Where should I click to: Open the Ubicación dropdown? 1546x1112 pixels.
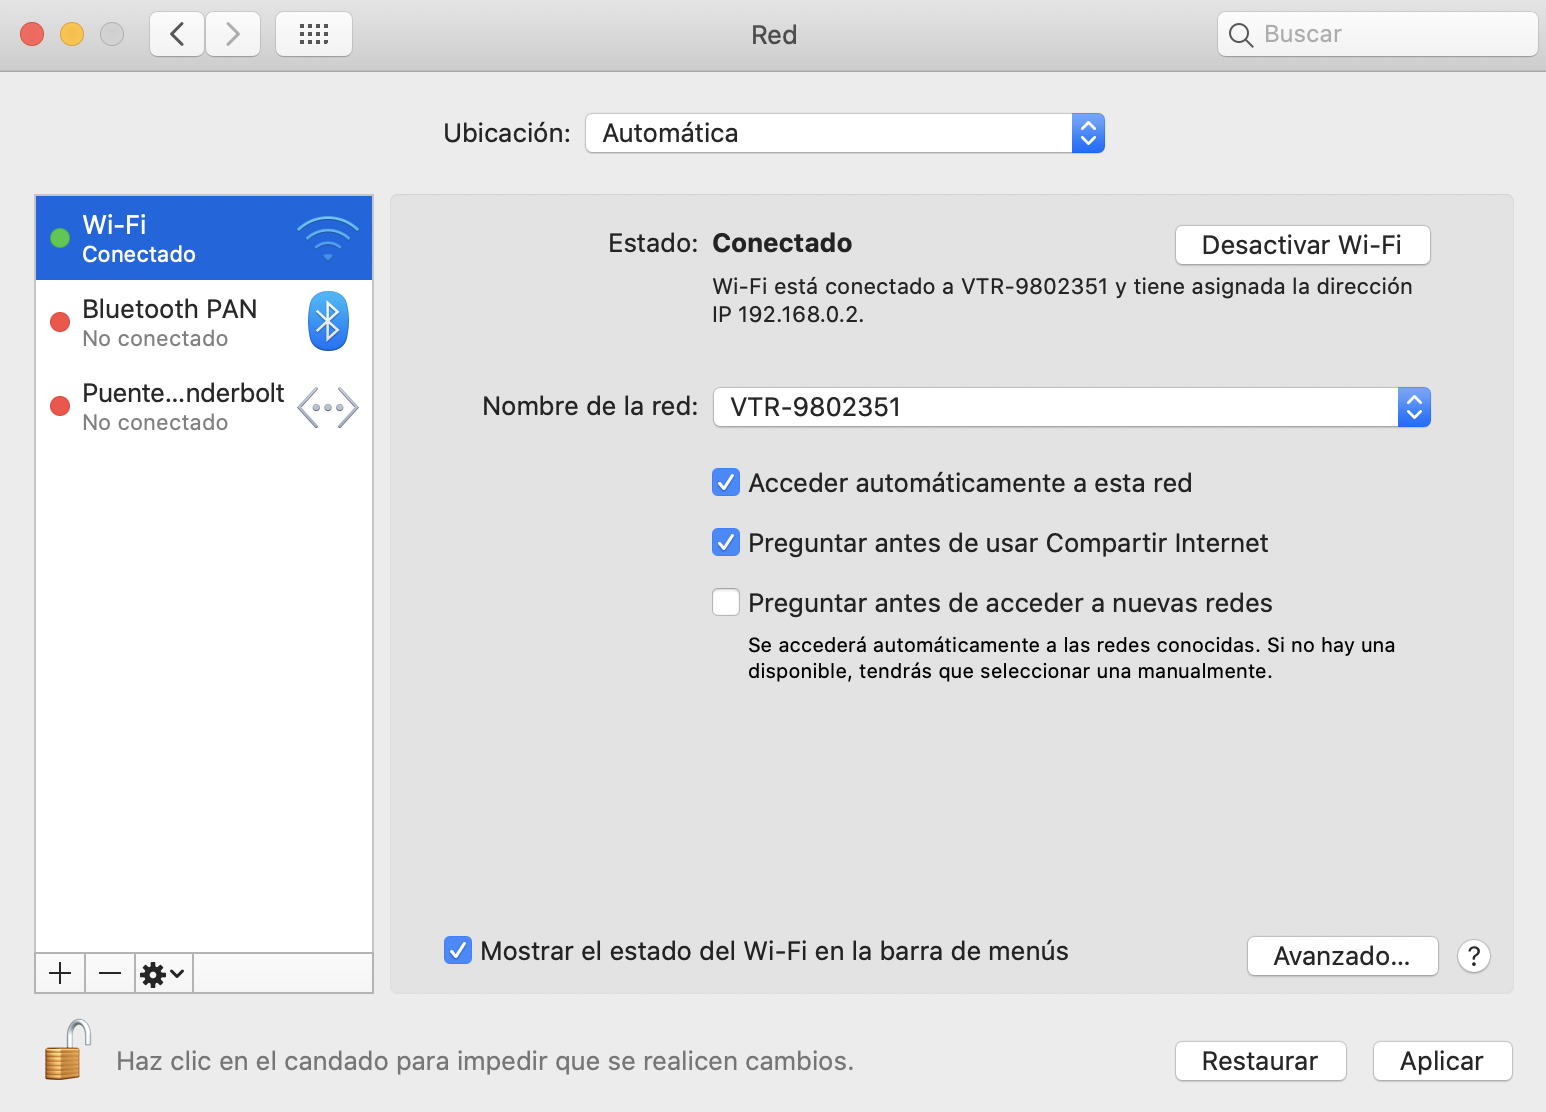click(x=845, y=133)
